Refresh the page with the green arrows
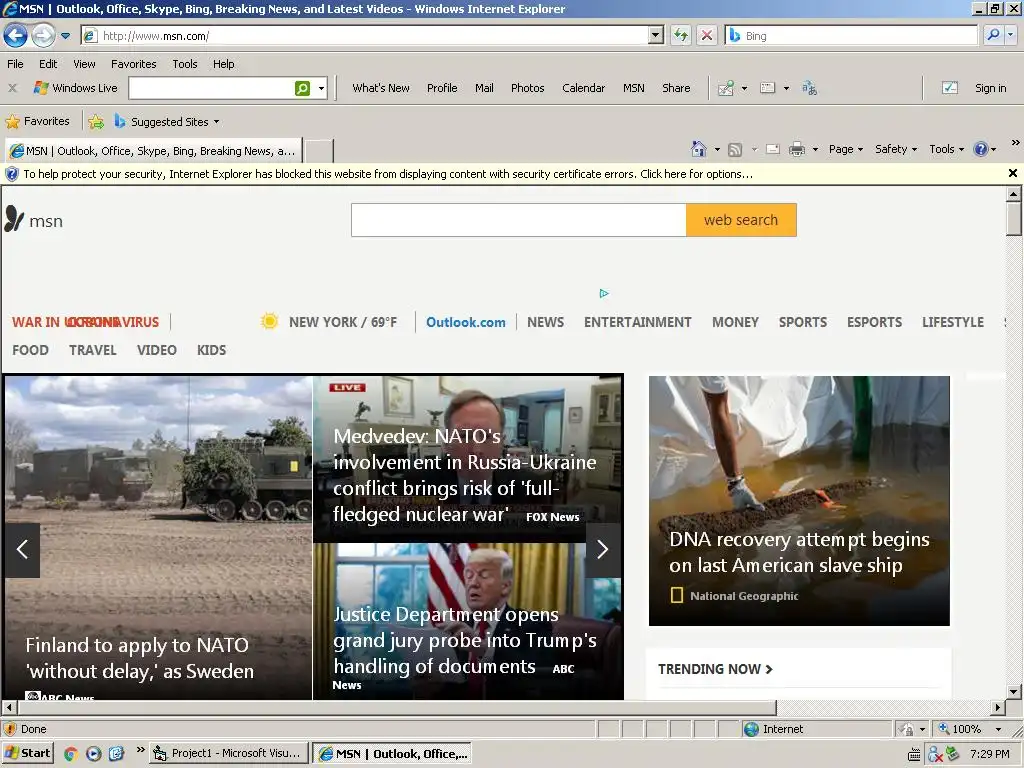Image resolution: width=1024 pixels, height=768 pixels. [x=681, y=36]
